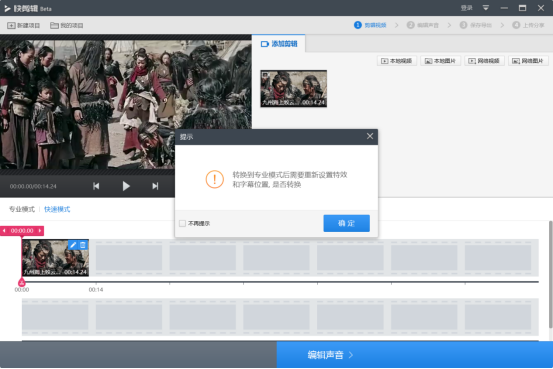553x369 pixels.
Task: Step timeline time forward with right arrow
Action: click(40, 231)
